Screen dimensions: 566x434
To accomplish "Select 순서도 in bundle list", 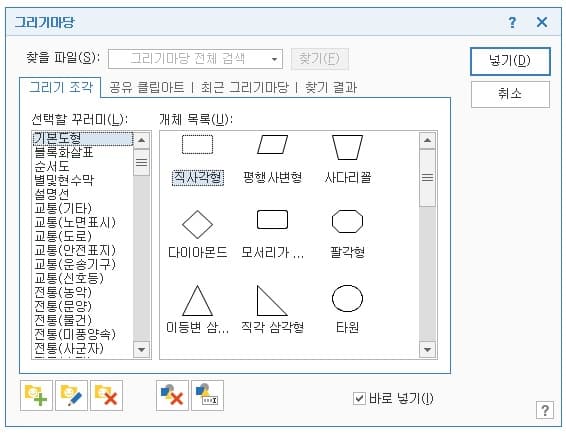I will [x=83, y=166].
